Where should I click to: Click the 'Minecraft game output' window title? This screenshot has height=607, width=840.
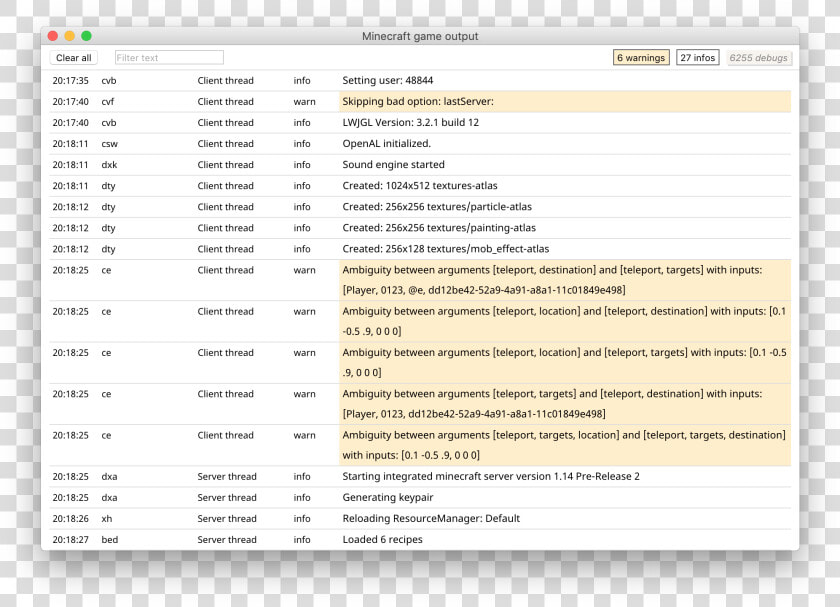[x=420, y=36]
